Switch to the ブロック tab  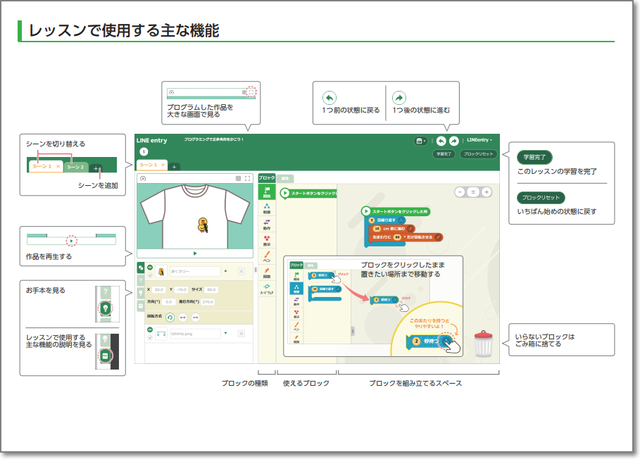[266, 177]
